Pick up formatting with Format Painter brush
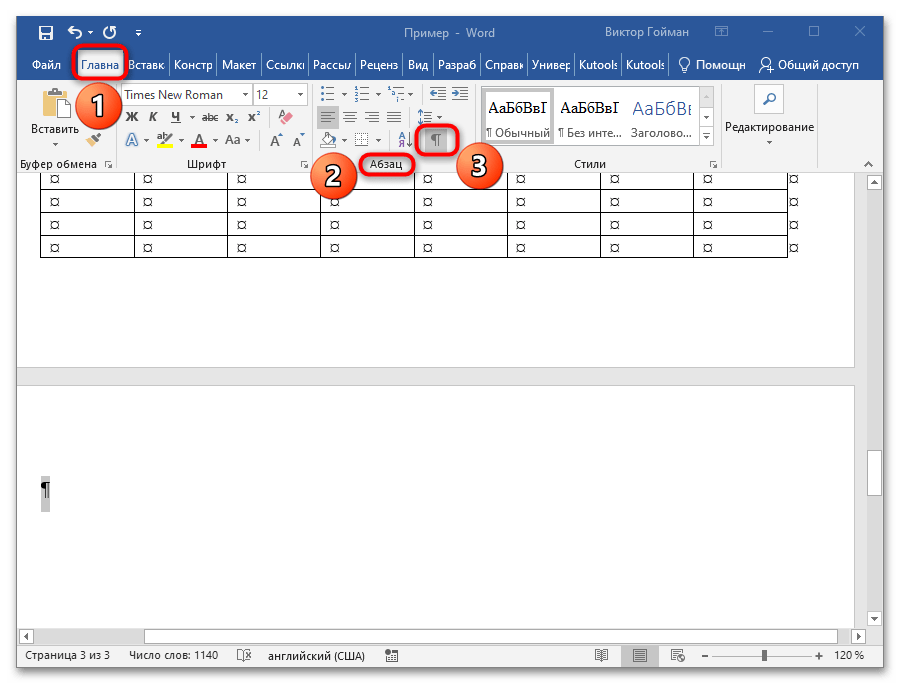 coord(94,139)
